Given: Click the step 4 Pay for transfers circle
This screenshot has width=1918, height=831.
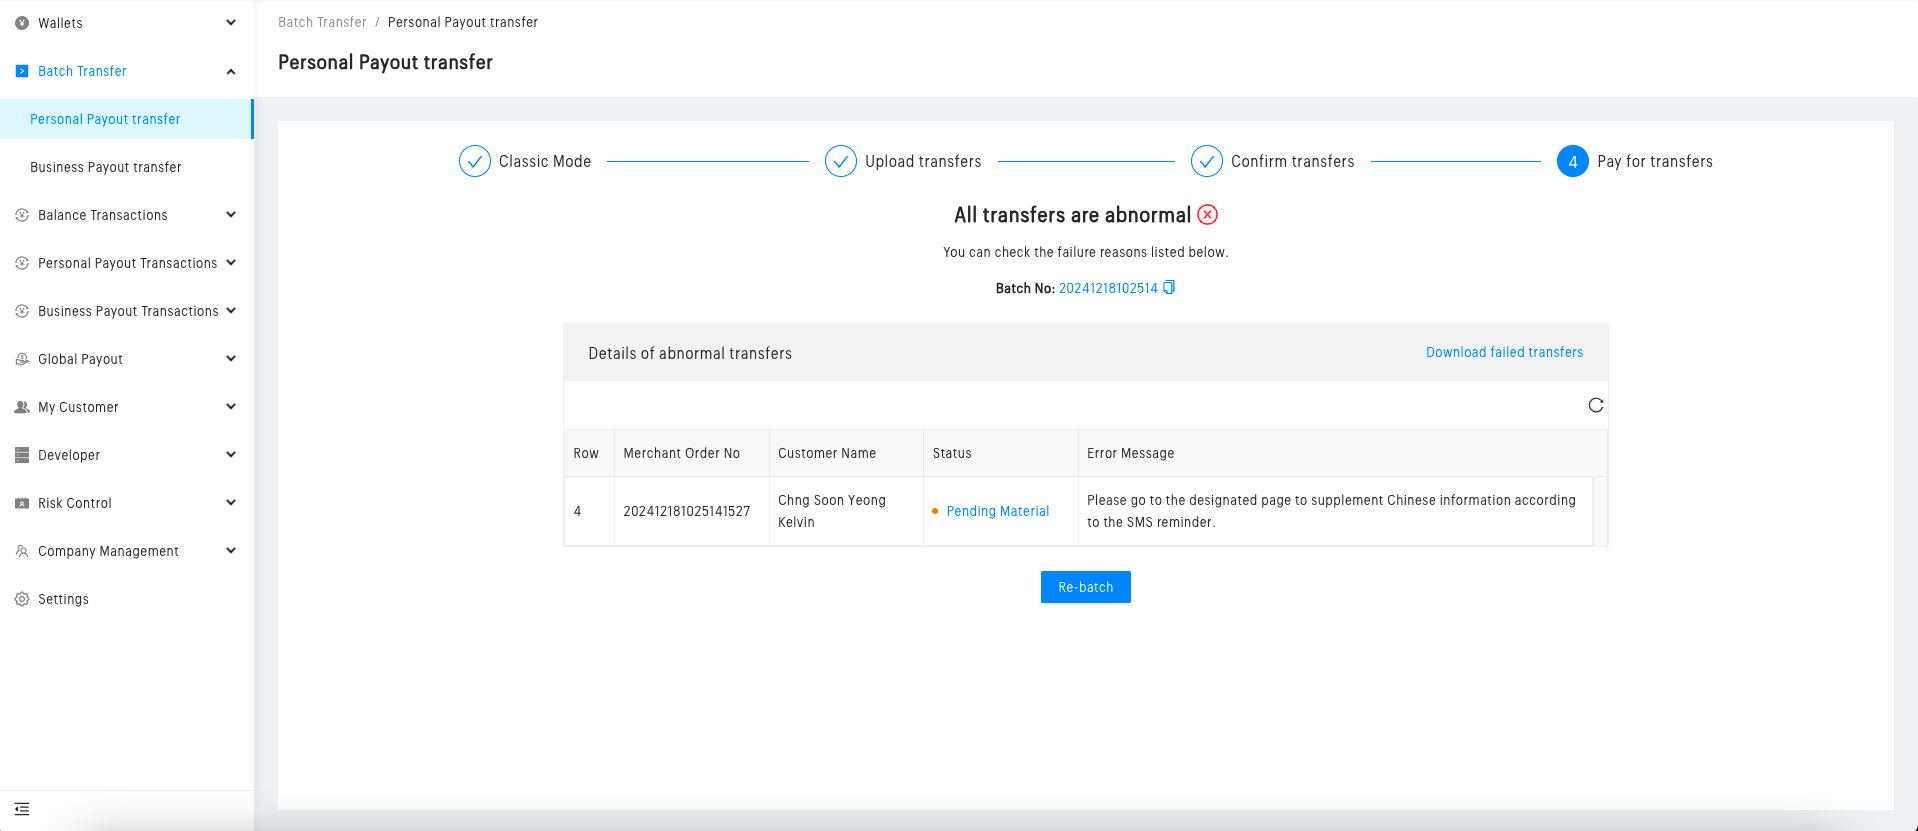Looking at the screenshot, I should [1572, 161].
